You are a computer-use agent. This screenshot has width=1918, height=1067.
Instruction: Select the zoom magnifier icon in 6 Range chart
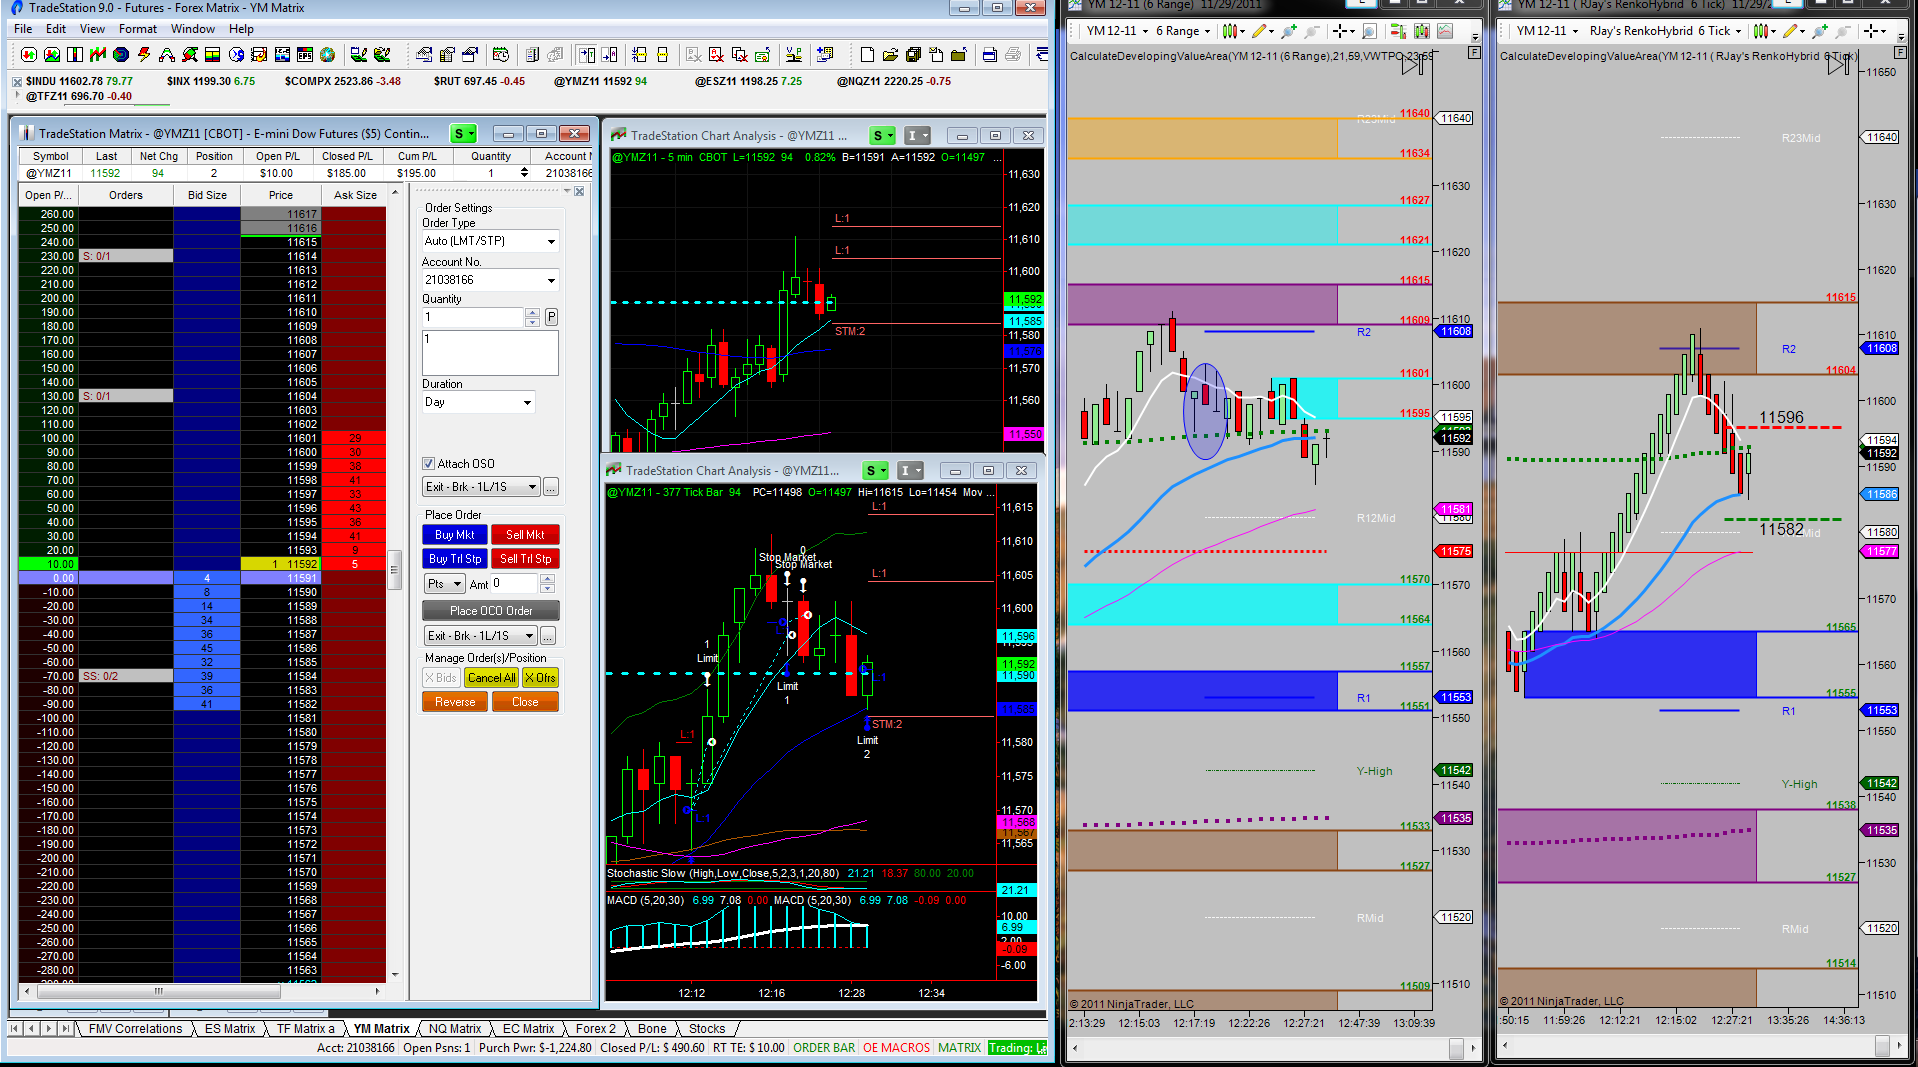1370,31
